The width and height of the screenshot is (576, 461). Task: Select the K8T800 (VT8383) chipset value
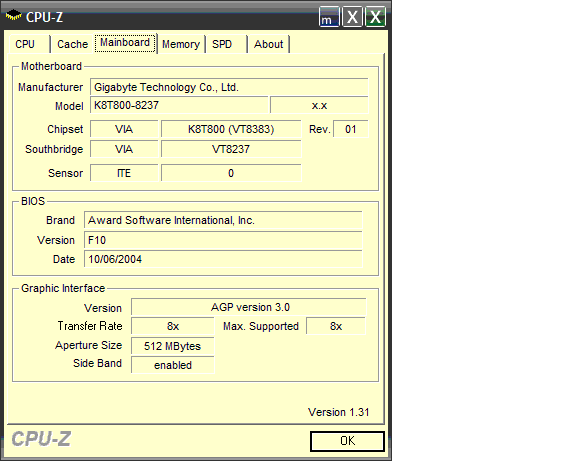[x=231, y=129]
